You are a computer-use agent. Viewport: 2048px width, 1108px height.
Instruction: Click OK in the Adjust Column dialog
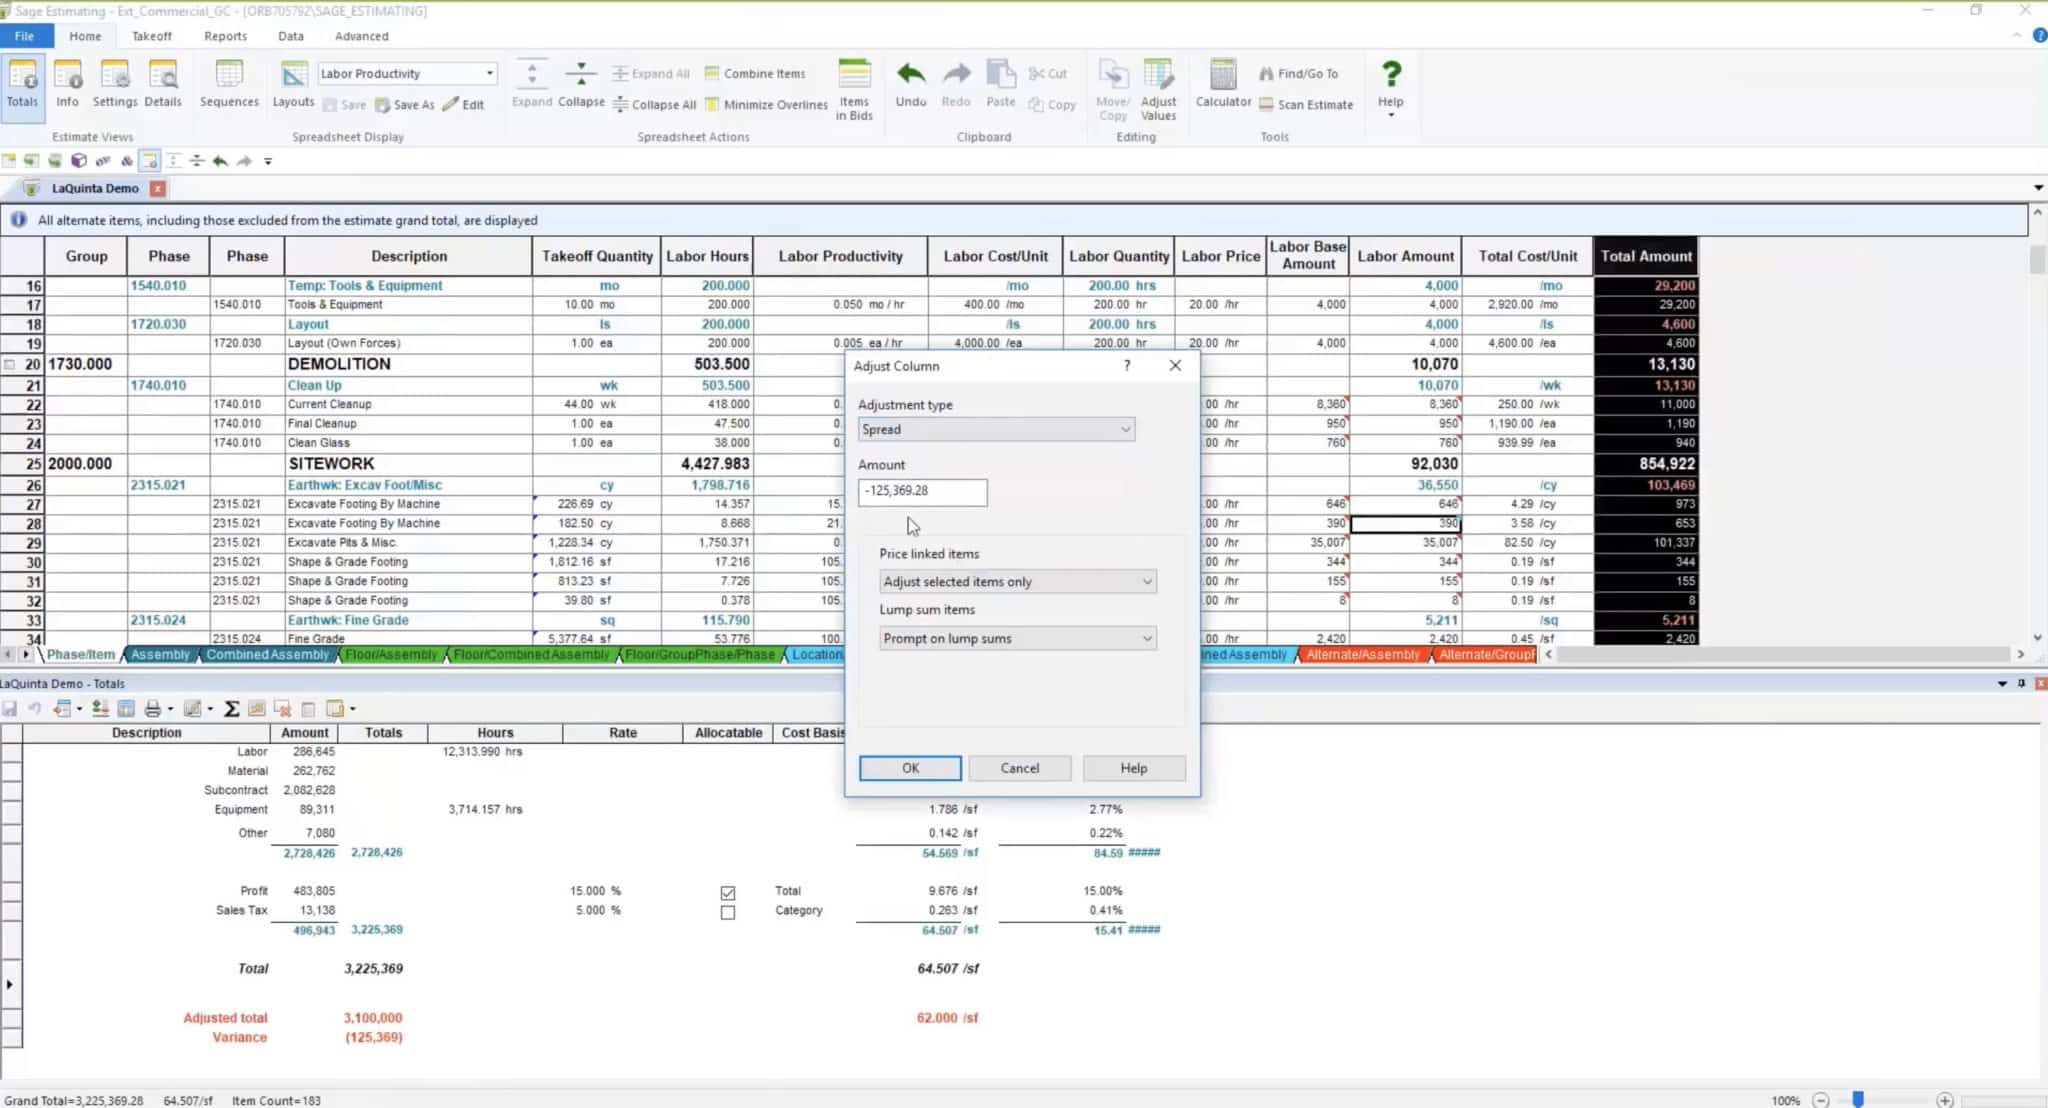[x=908, y=768]
